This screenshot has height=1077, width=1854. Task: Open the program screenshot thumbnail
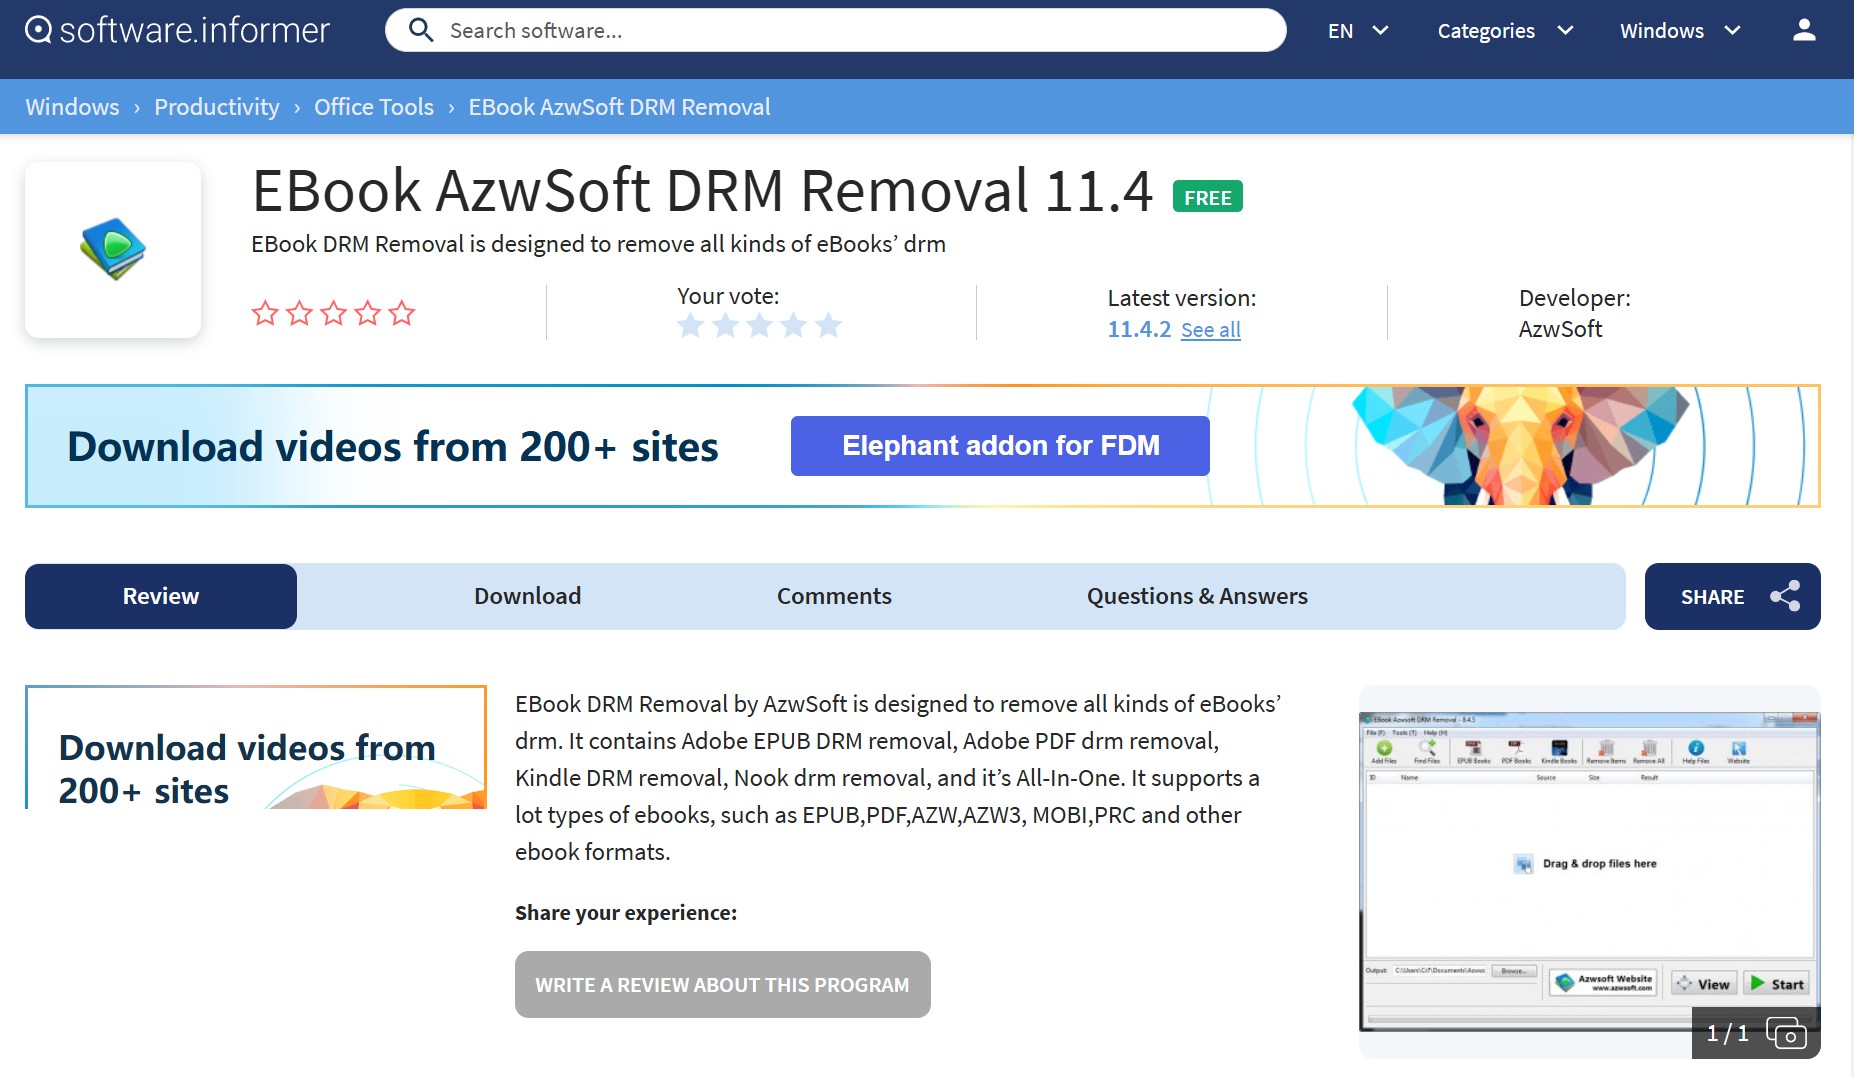(1589, 871)
